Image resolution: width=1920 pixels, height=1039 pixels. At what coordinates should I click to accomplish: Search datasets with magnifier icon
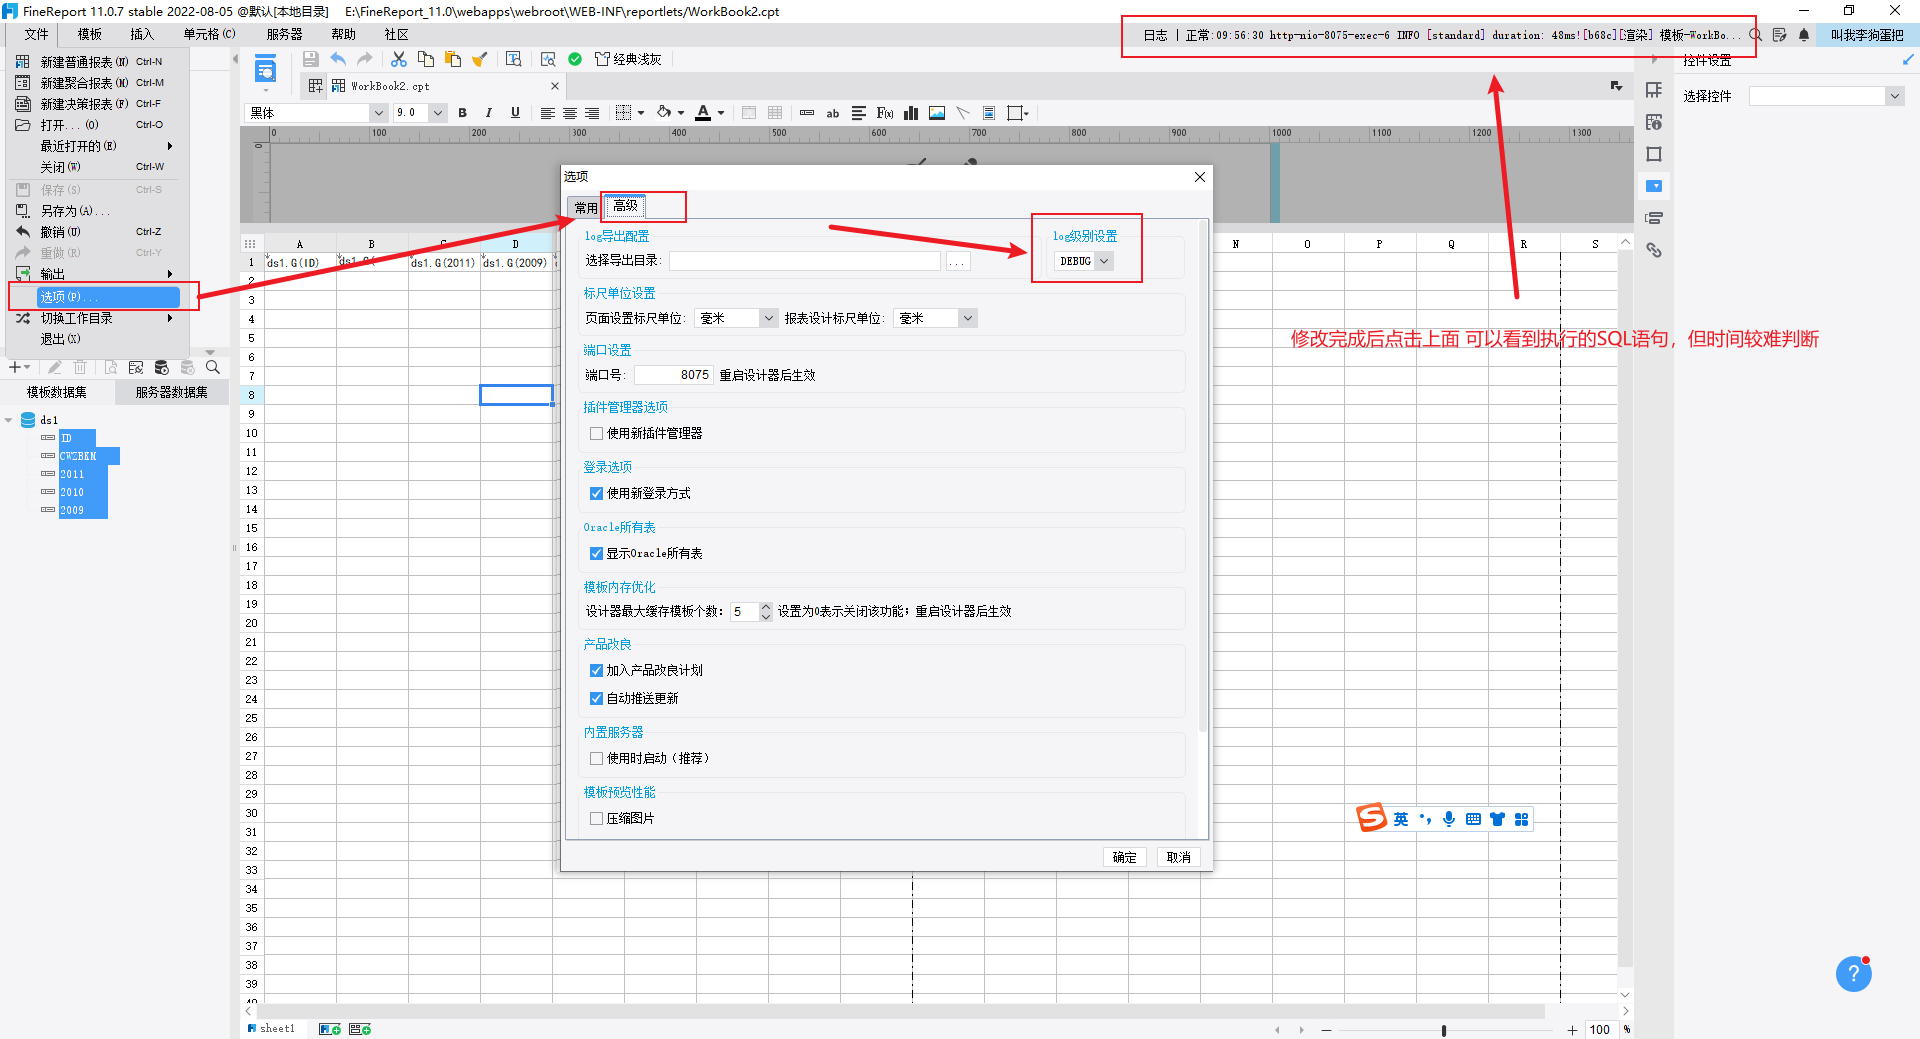(x=213, y=368)
